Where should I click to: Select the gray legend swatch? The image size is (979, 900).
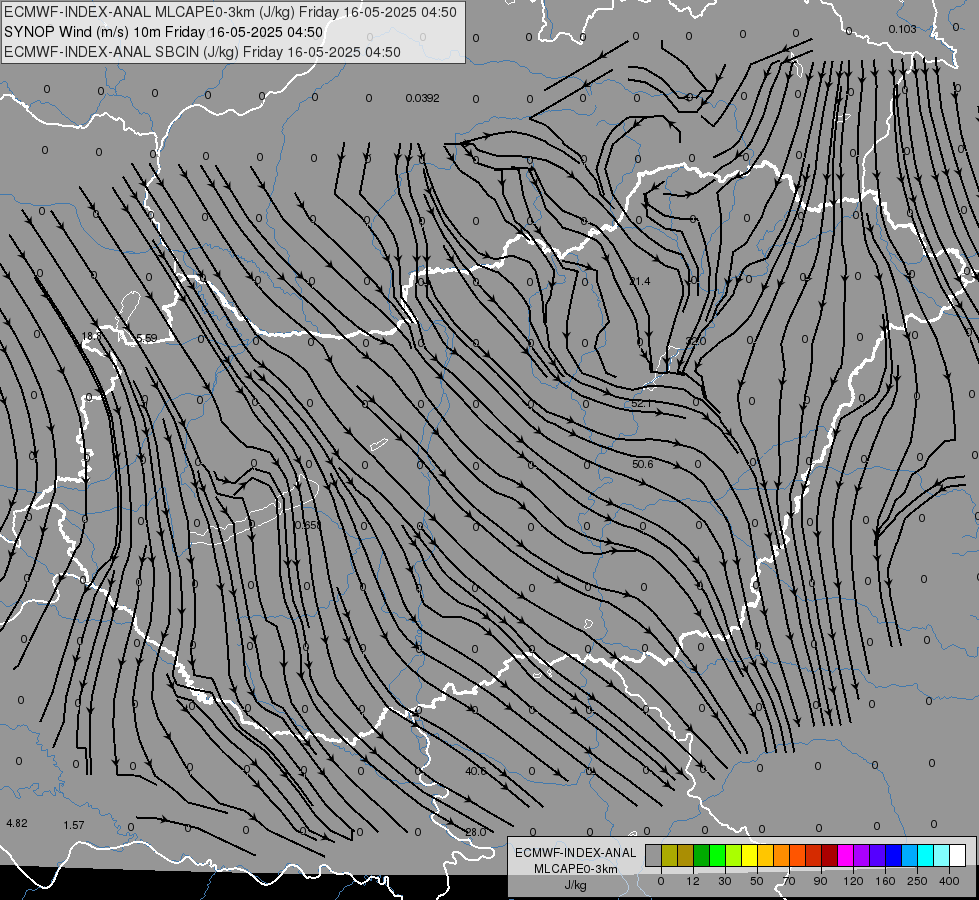click(654, 855)
